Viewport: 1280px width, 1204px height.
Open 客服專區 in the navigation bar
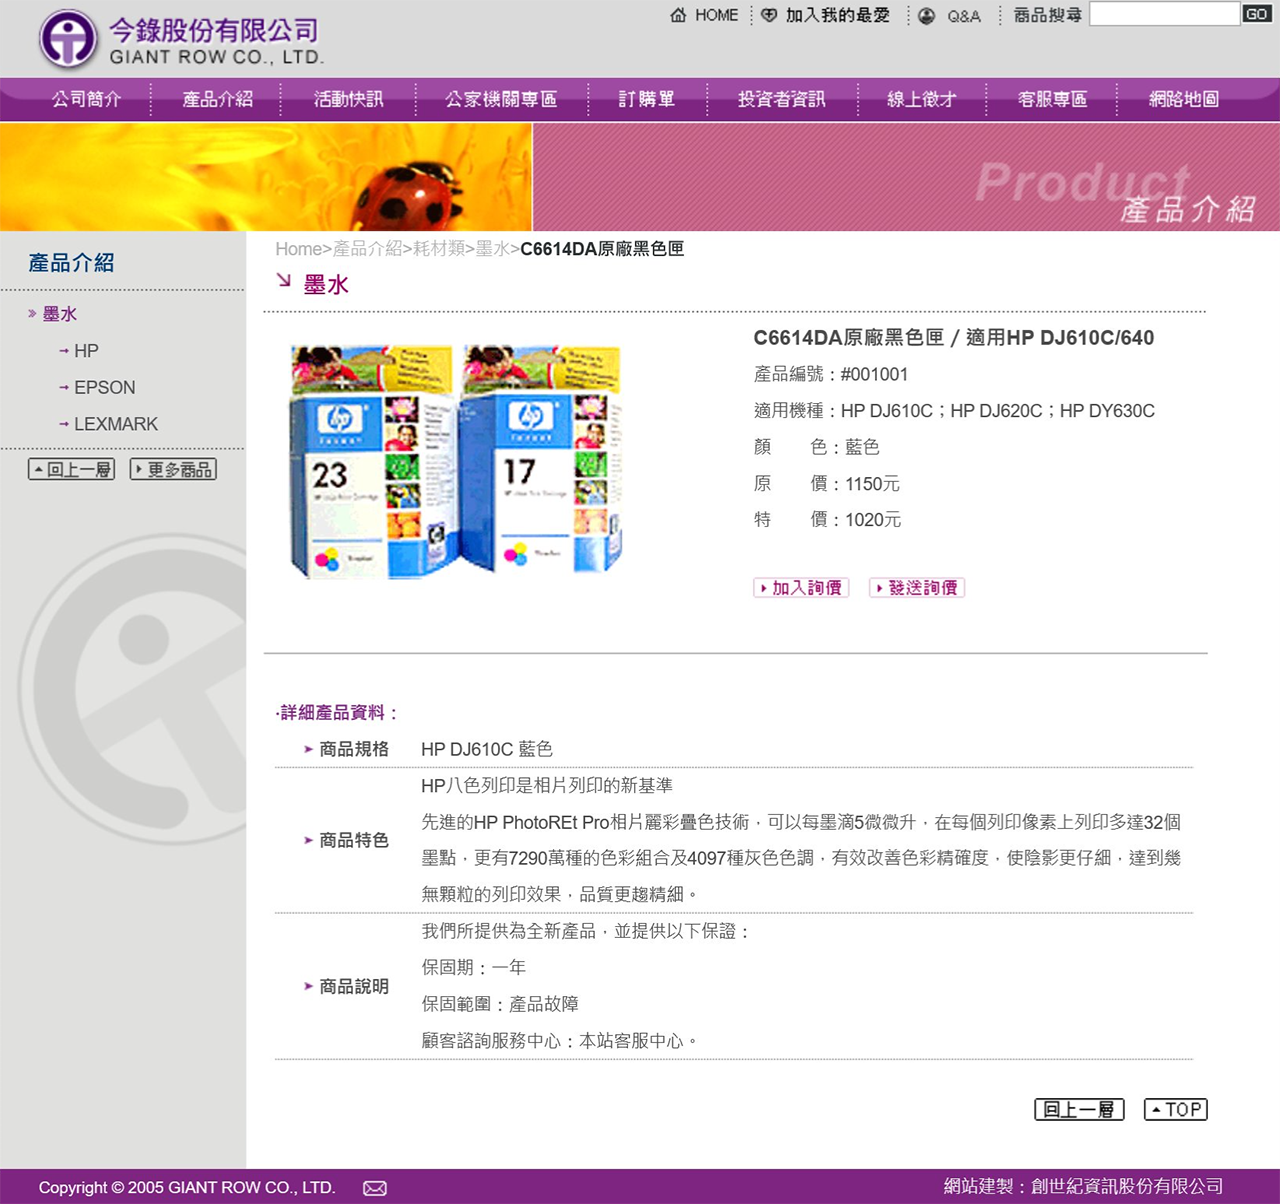tap(1052, 99)
